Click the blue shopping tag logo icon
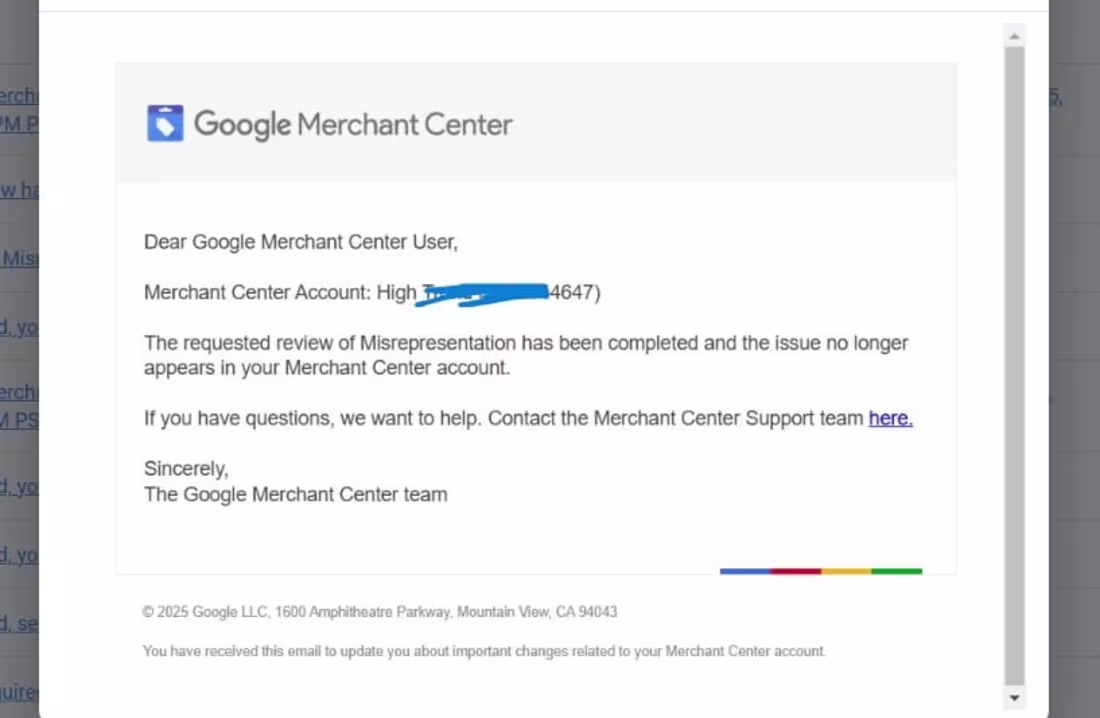The width and height of the screenshot is (1100, 718). pos(163,122)
